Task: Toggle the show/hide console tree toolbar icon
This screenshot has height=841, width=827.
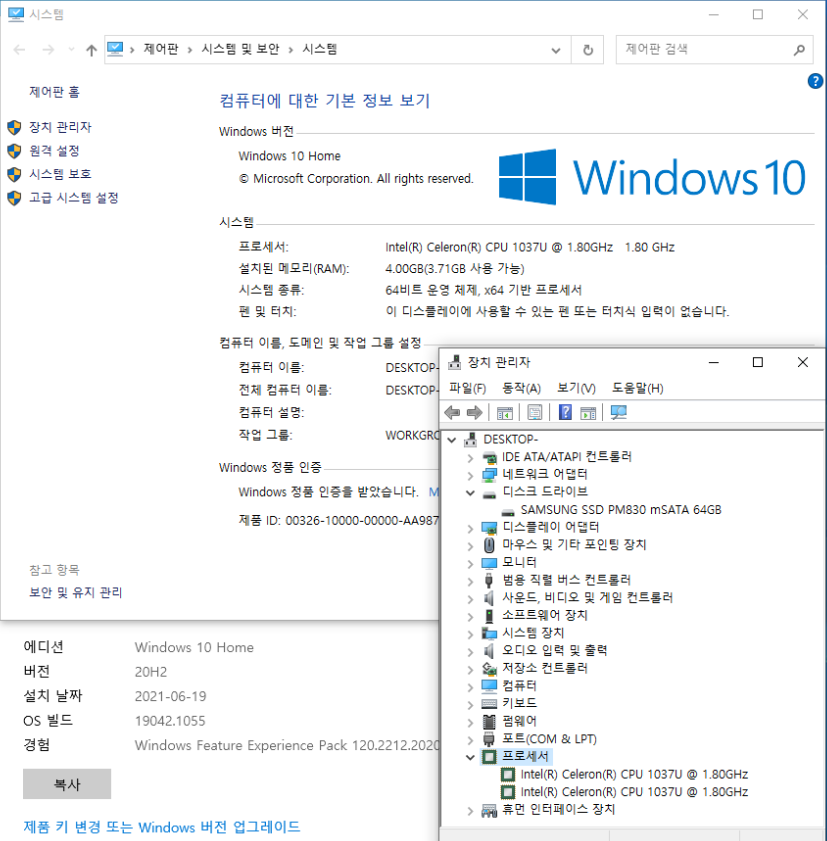Action: pos(505,412)
